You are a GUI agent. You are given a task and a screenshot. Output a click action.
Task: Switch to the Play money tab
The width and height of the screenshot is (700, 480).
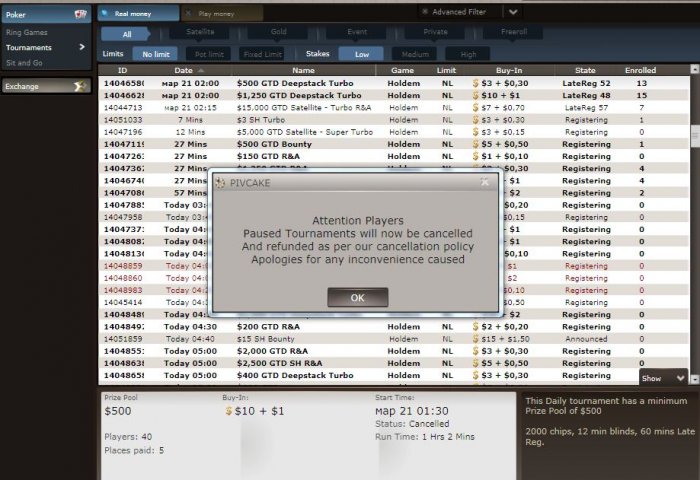point(222,13)
